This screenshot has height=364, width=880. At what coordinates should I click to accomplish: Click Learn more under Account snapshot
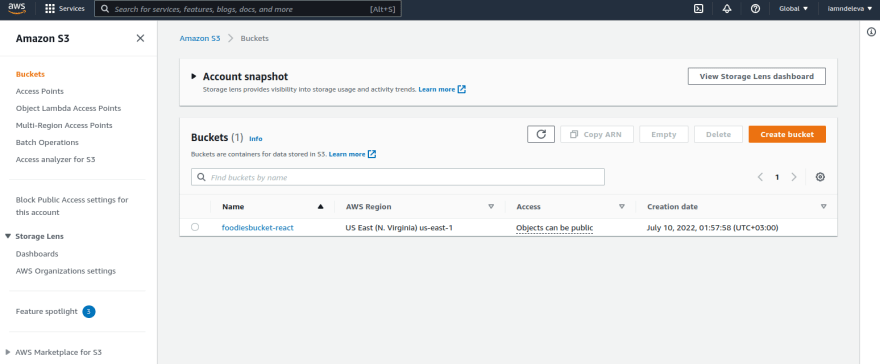[x=437, y=89]
